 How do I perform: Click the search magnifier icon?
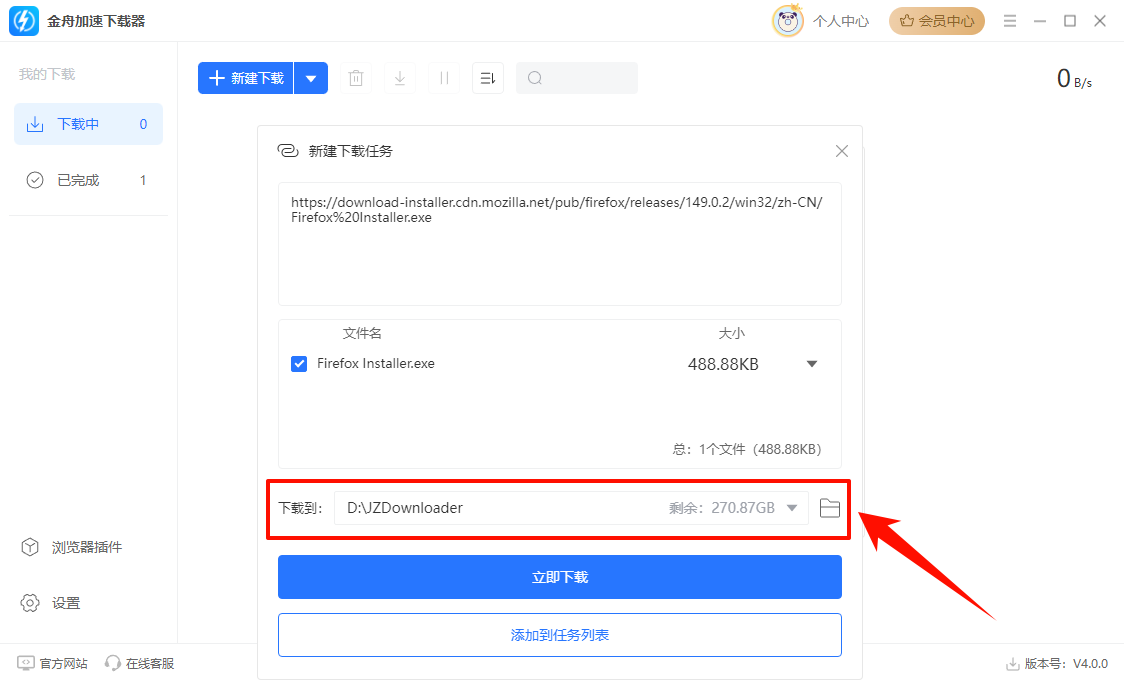(x=534, y=77)
